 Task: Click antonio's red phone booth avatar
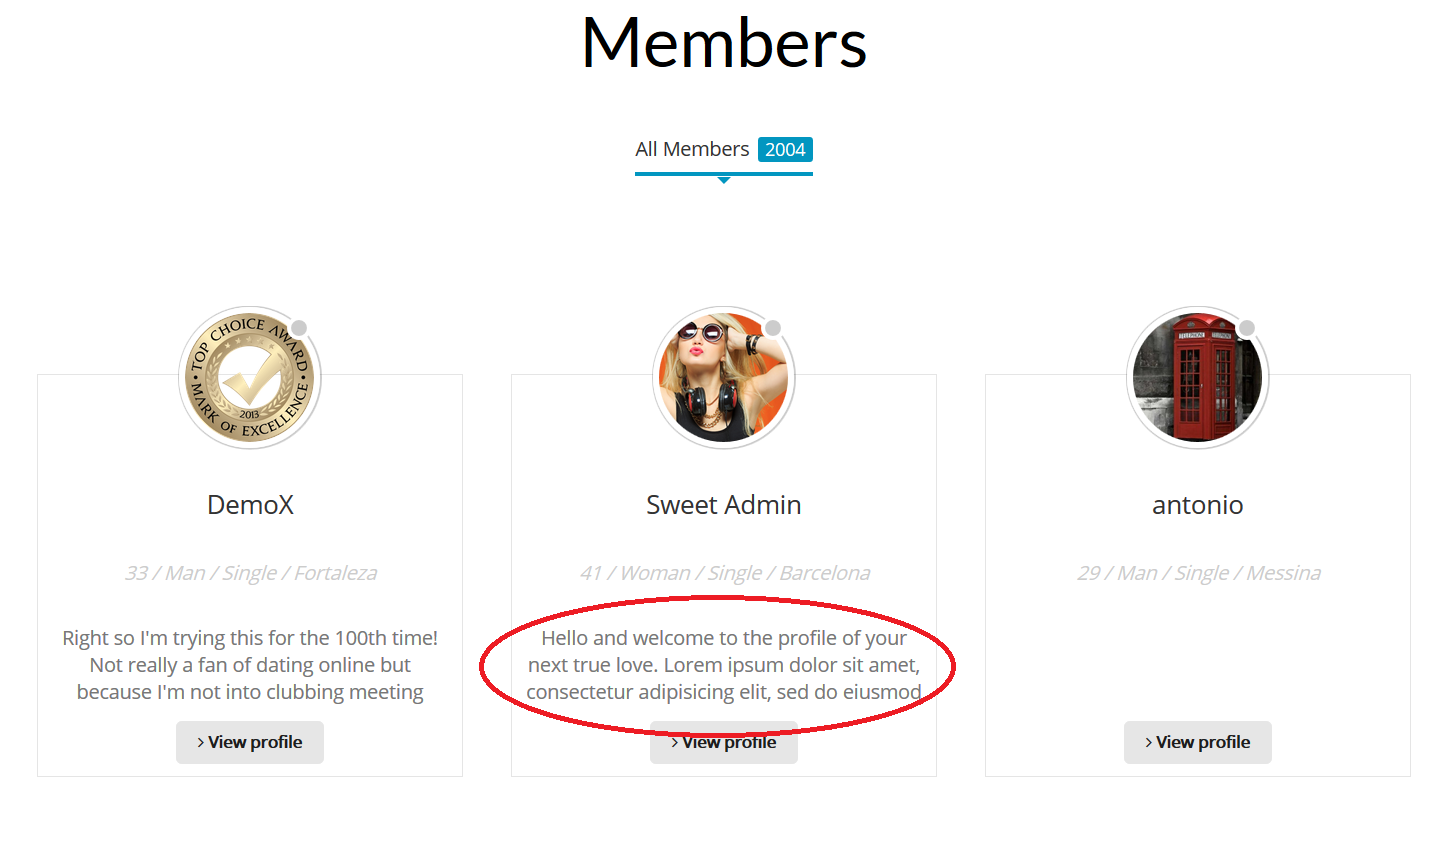tap(1198, 378)
